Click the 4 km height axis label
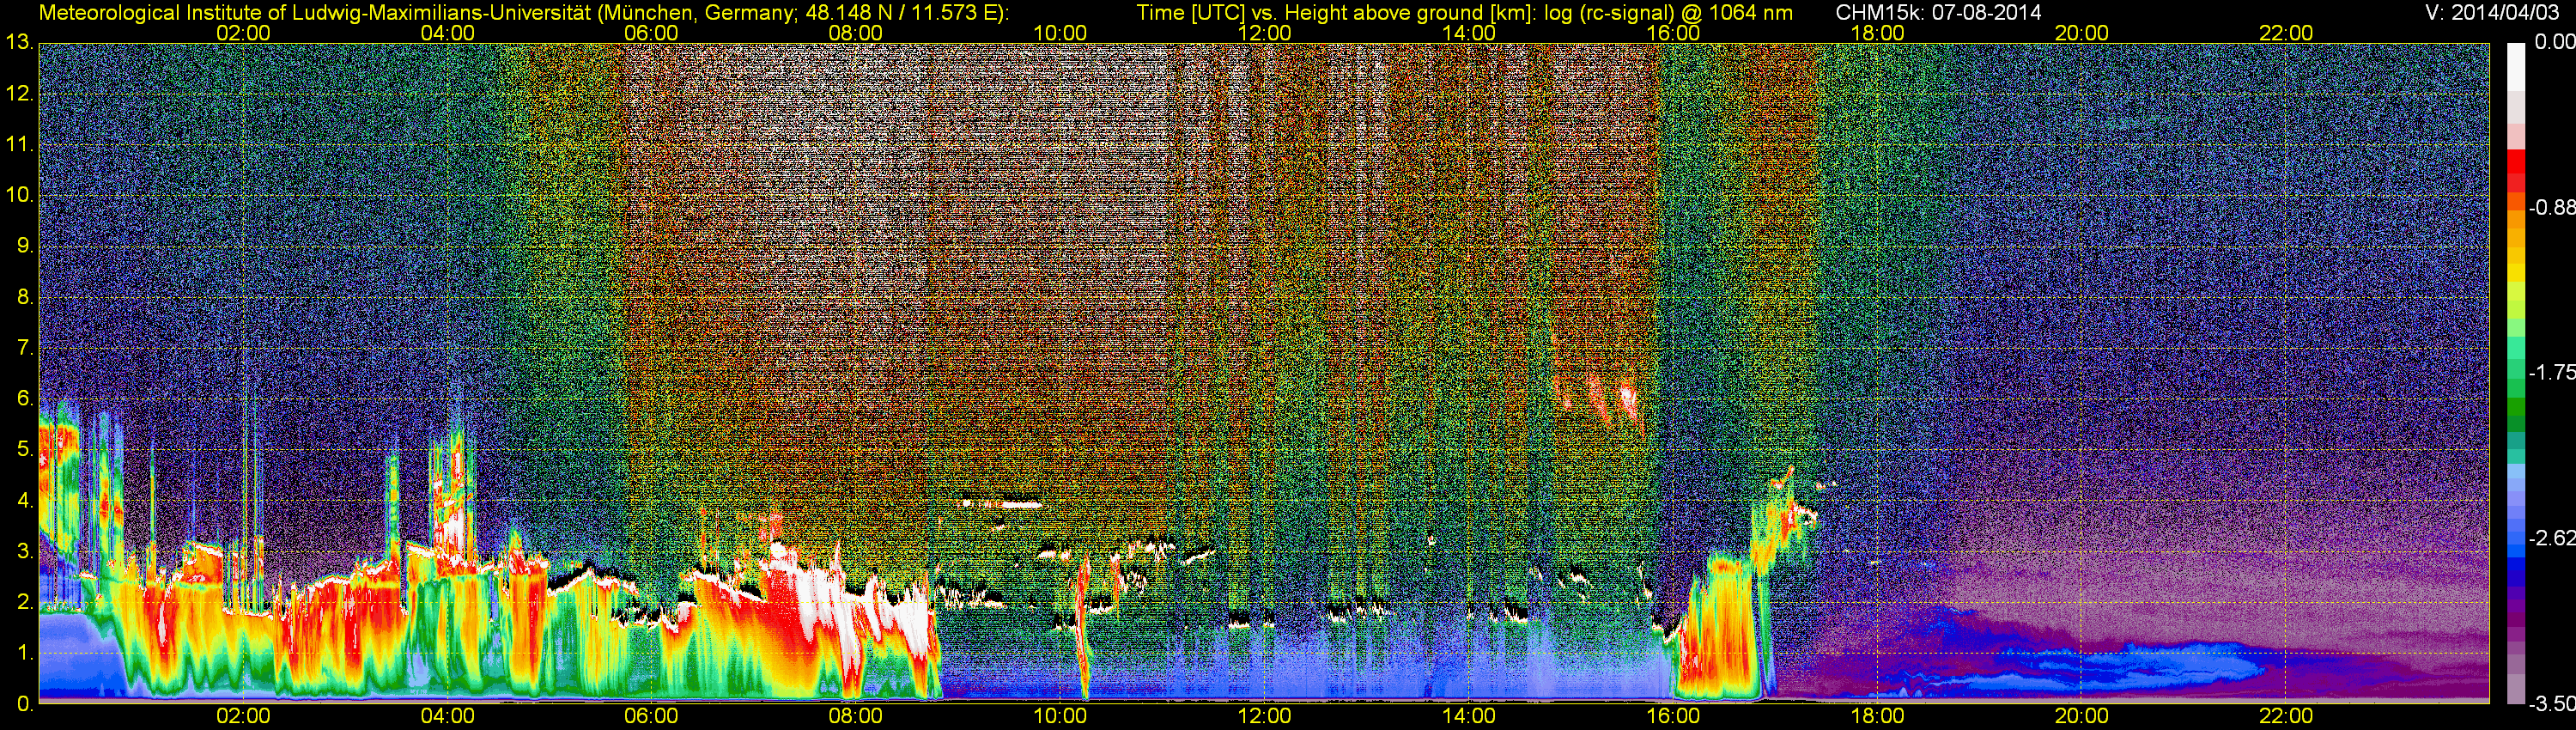This screenshot has width=2576, height=730. tap(25, 500)
